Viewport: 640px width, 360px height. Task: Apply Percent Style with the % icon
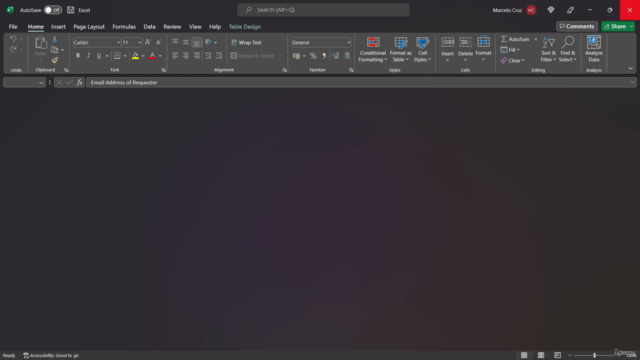pyautogui.click(x=313, y=56)
